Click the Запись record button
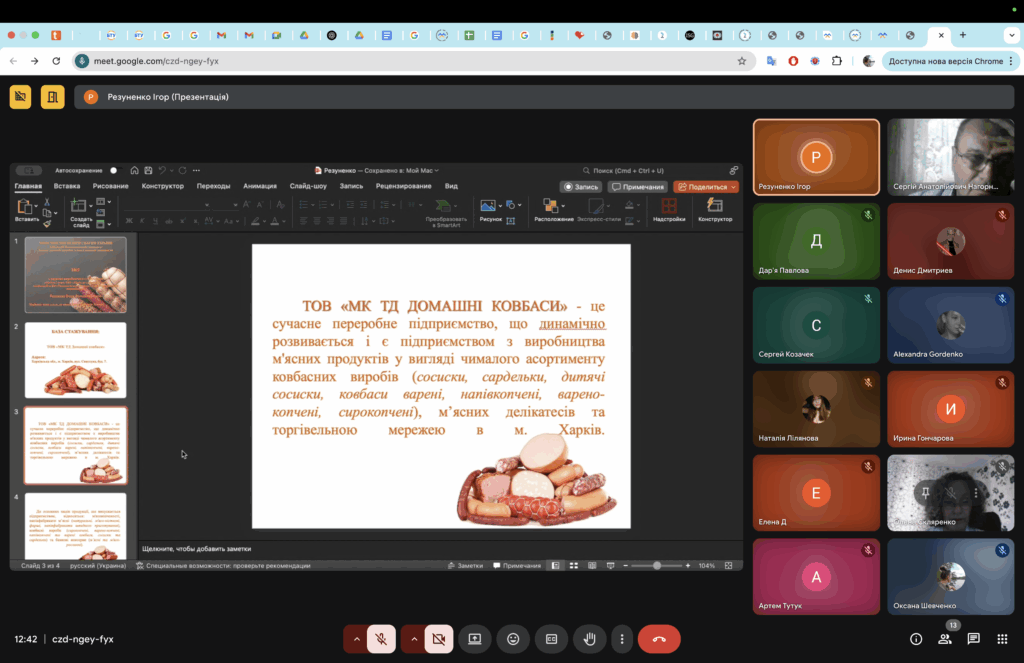1024x663 pixels. pyautogui.click(x=581, y=187)
